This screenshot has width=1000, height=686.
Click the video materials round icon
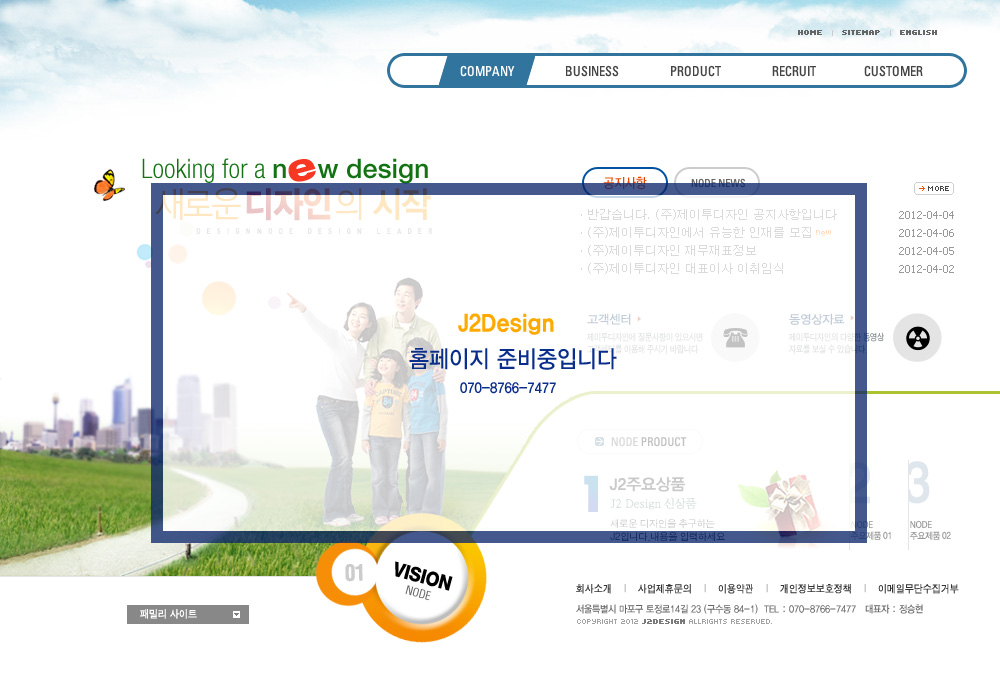[x=917, y=337]
